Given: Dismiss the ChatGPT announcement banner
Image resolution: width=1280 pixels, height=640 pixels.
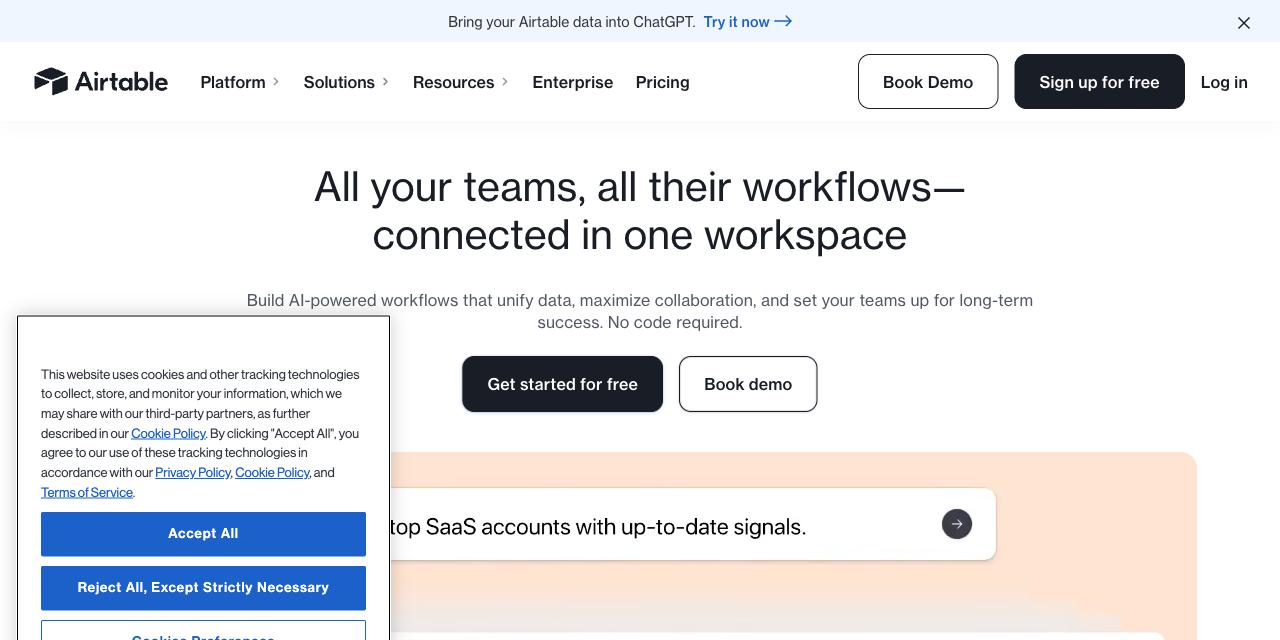Looking at the screenshot, I should pos(1244,22).
